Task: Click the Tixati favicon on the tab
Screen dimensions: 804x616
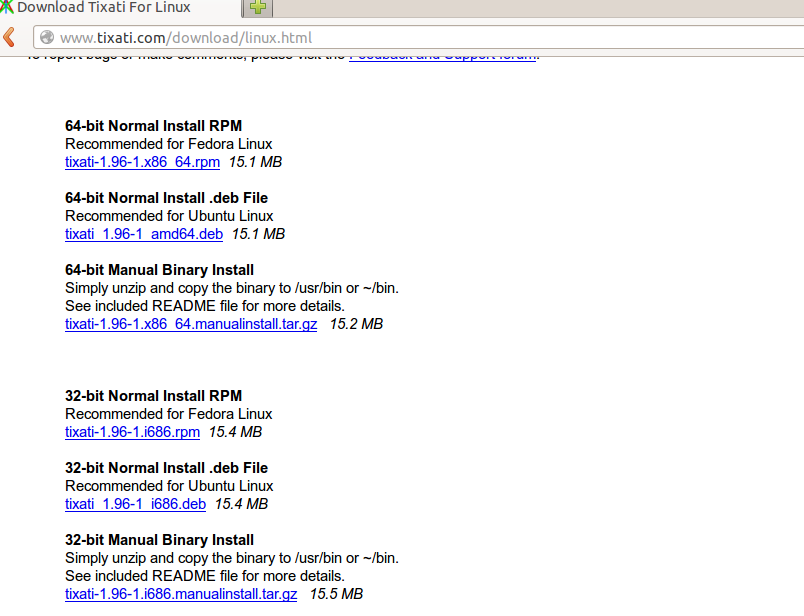Action: click(7, 7)
